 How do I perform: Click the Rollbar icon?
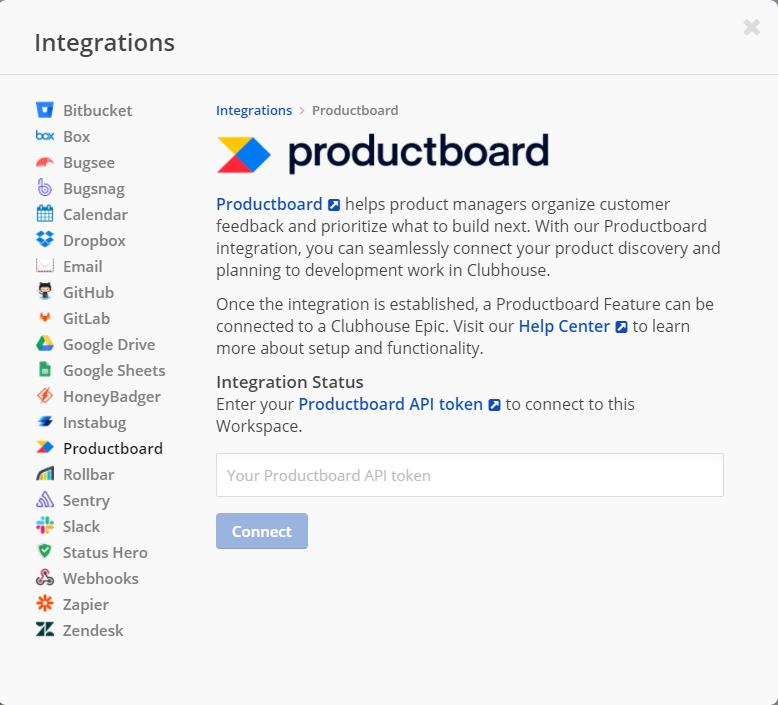tap(45, 474)
